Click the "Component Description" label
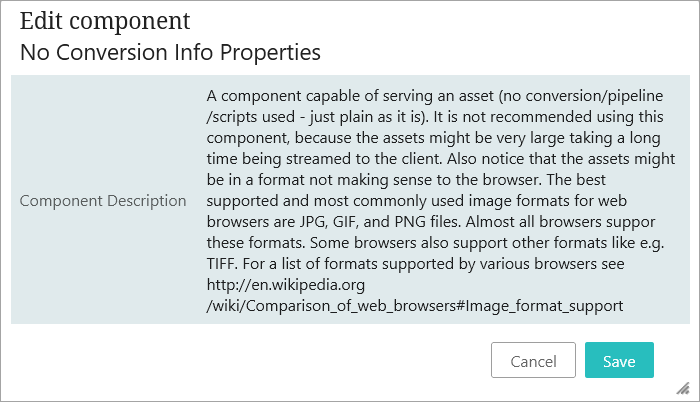The width and height of the screenshot is (700, 402). click(x=103, y=201)
